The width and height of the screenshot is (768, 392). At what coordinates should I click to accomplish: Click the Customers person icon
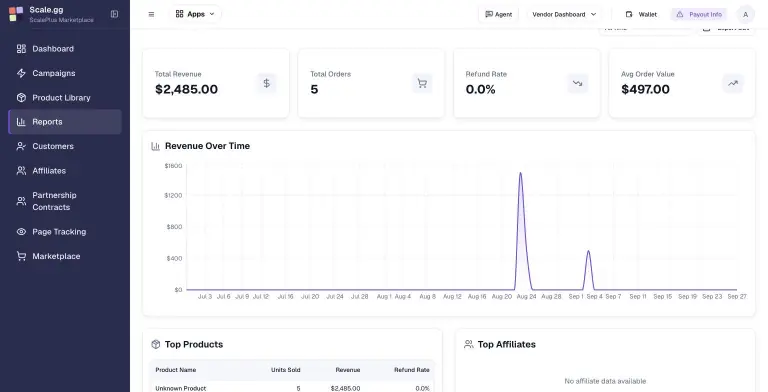click(x=21, y=146)
